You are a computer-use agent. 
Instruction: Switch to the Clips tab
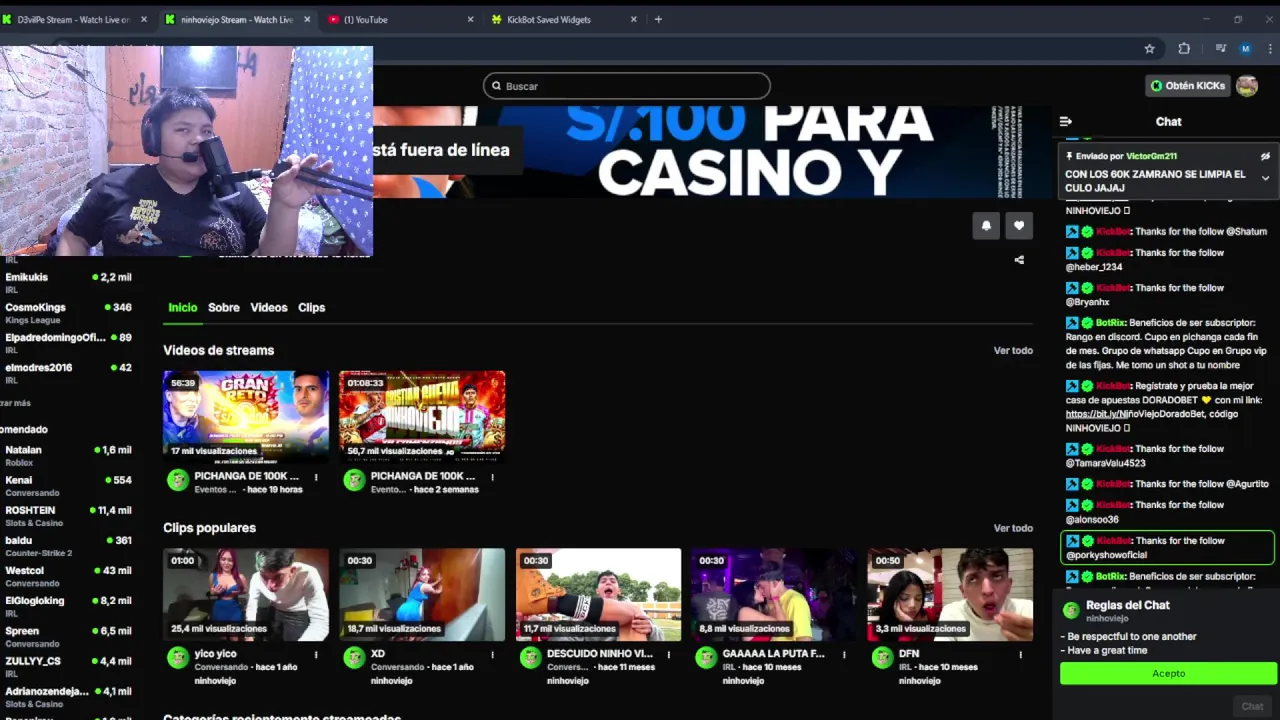pyautogui.click(x=311, y=307)
